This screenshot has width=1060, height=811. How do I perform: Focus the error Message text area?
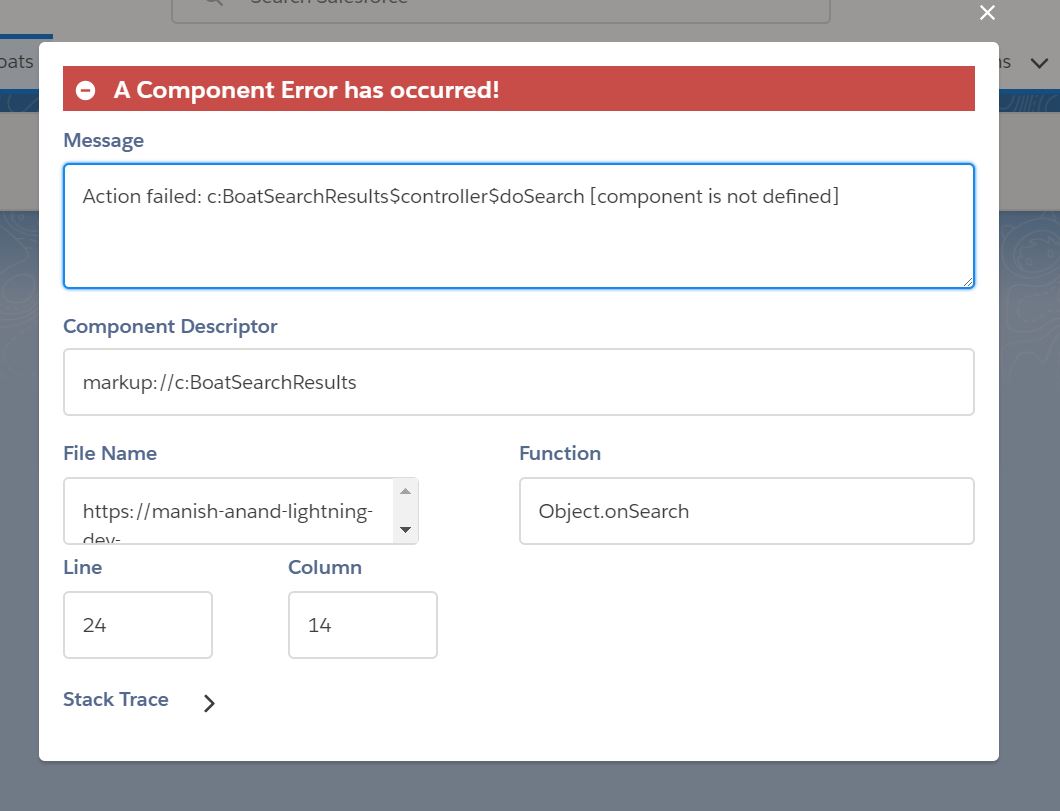pos(518,226)
